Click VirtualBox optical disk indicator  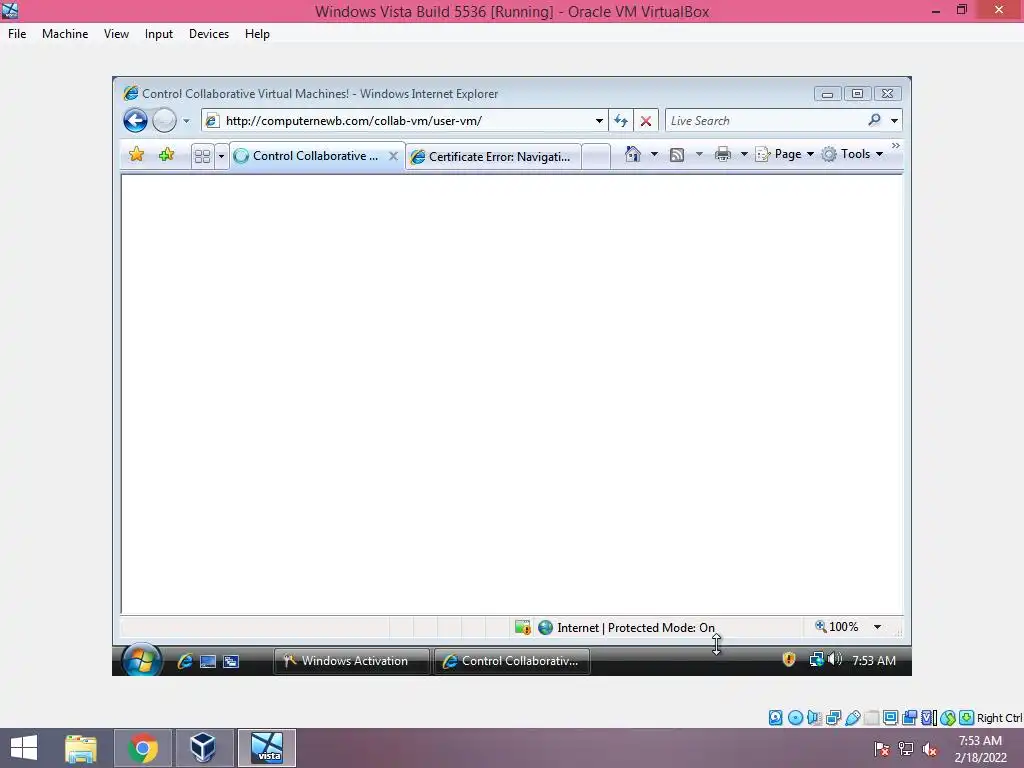(x=795, y=718)
